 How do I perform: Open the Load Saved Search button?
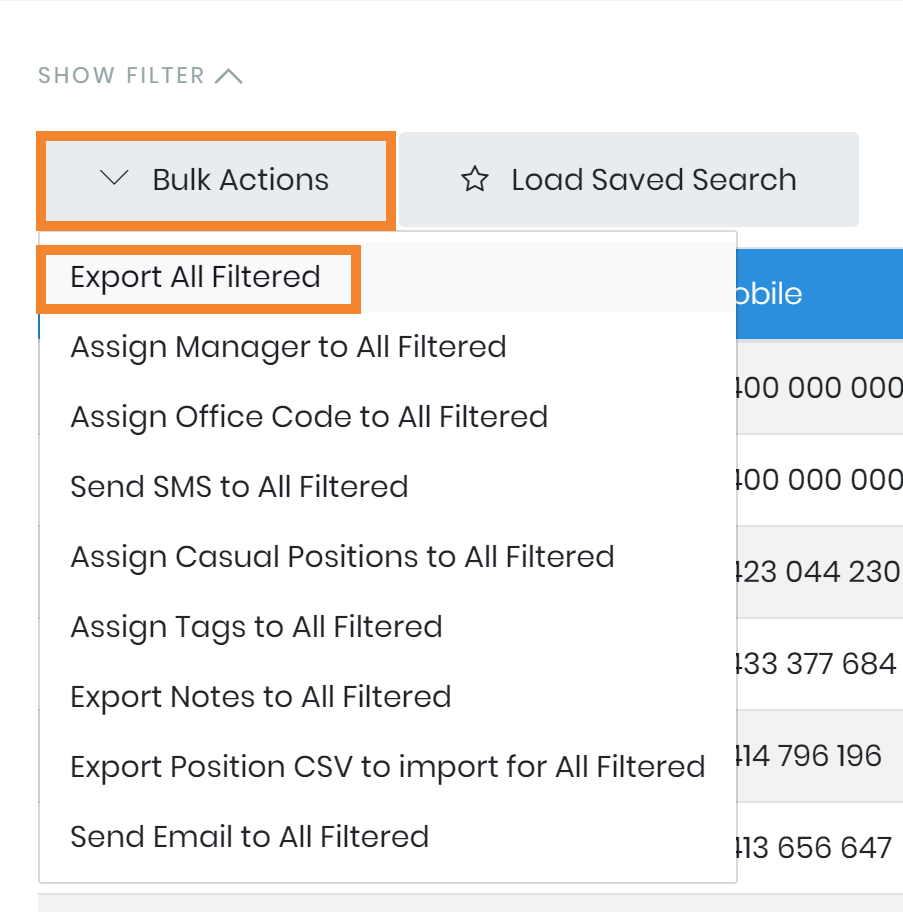click(x=629, y=180)
